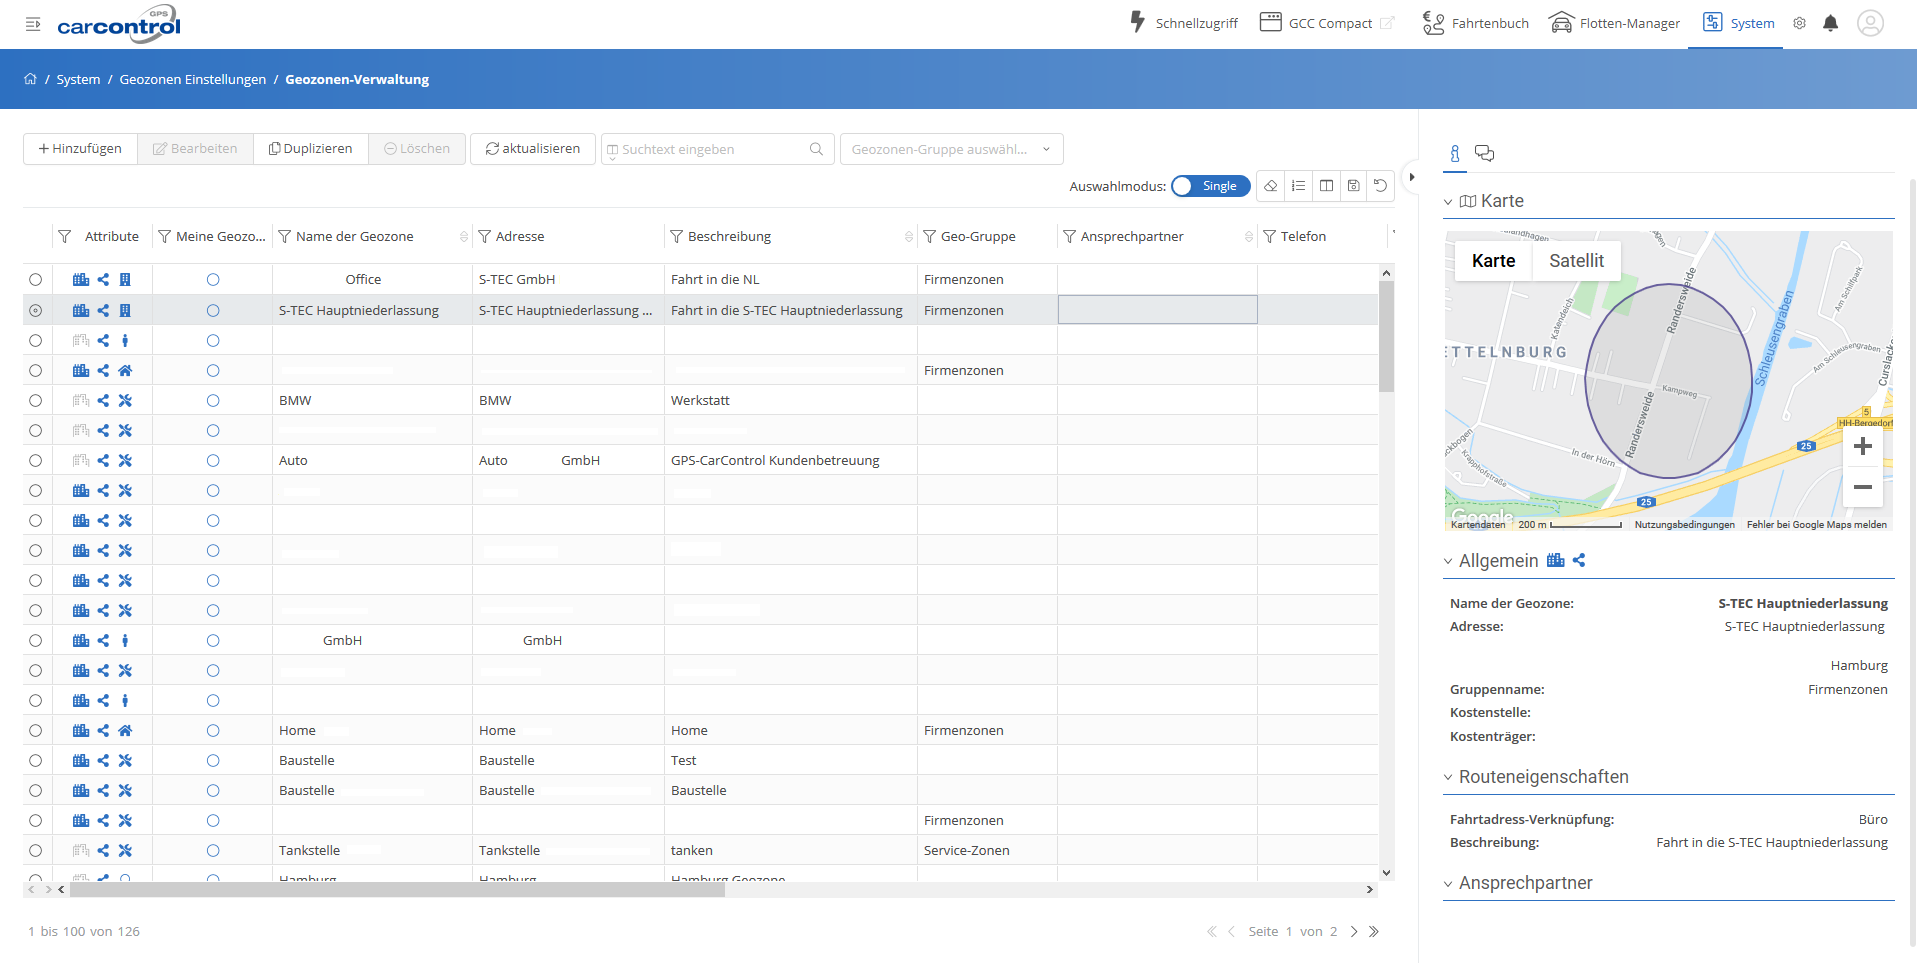Image resolution: width=1917 pixels, height=963 pixels.
Task: Click the Duplizieren button
Action: pyautogui.click(x=310, y=149)
